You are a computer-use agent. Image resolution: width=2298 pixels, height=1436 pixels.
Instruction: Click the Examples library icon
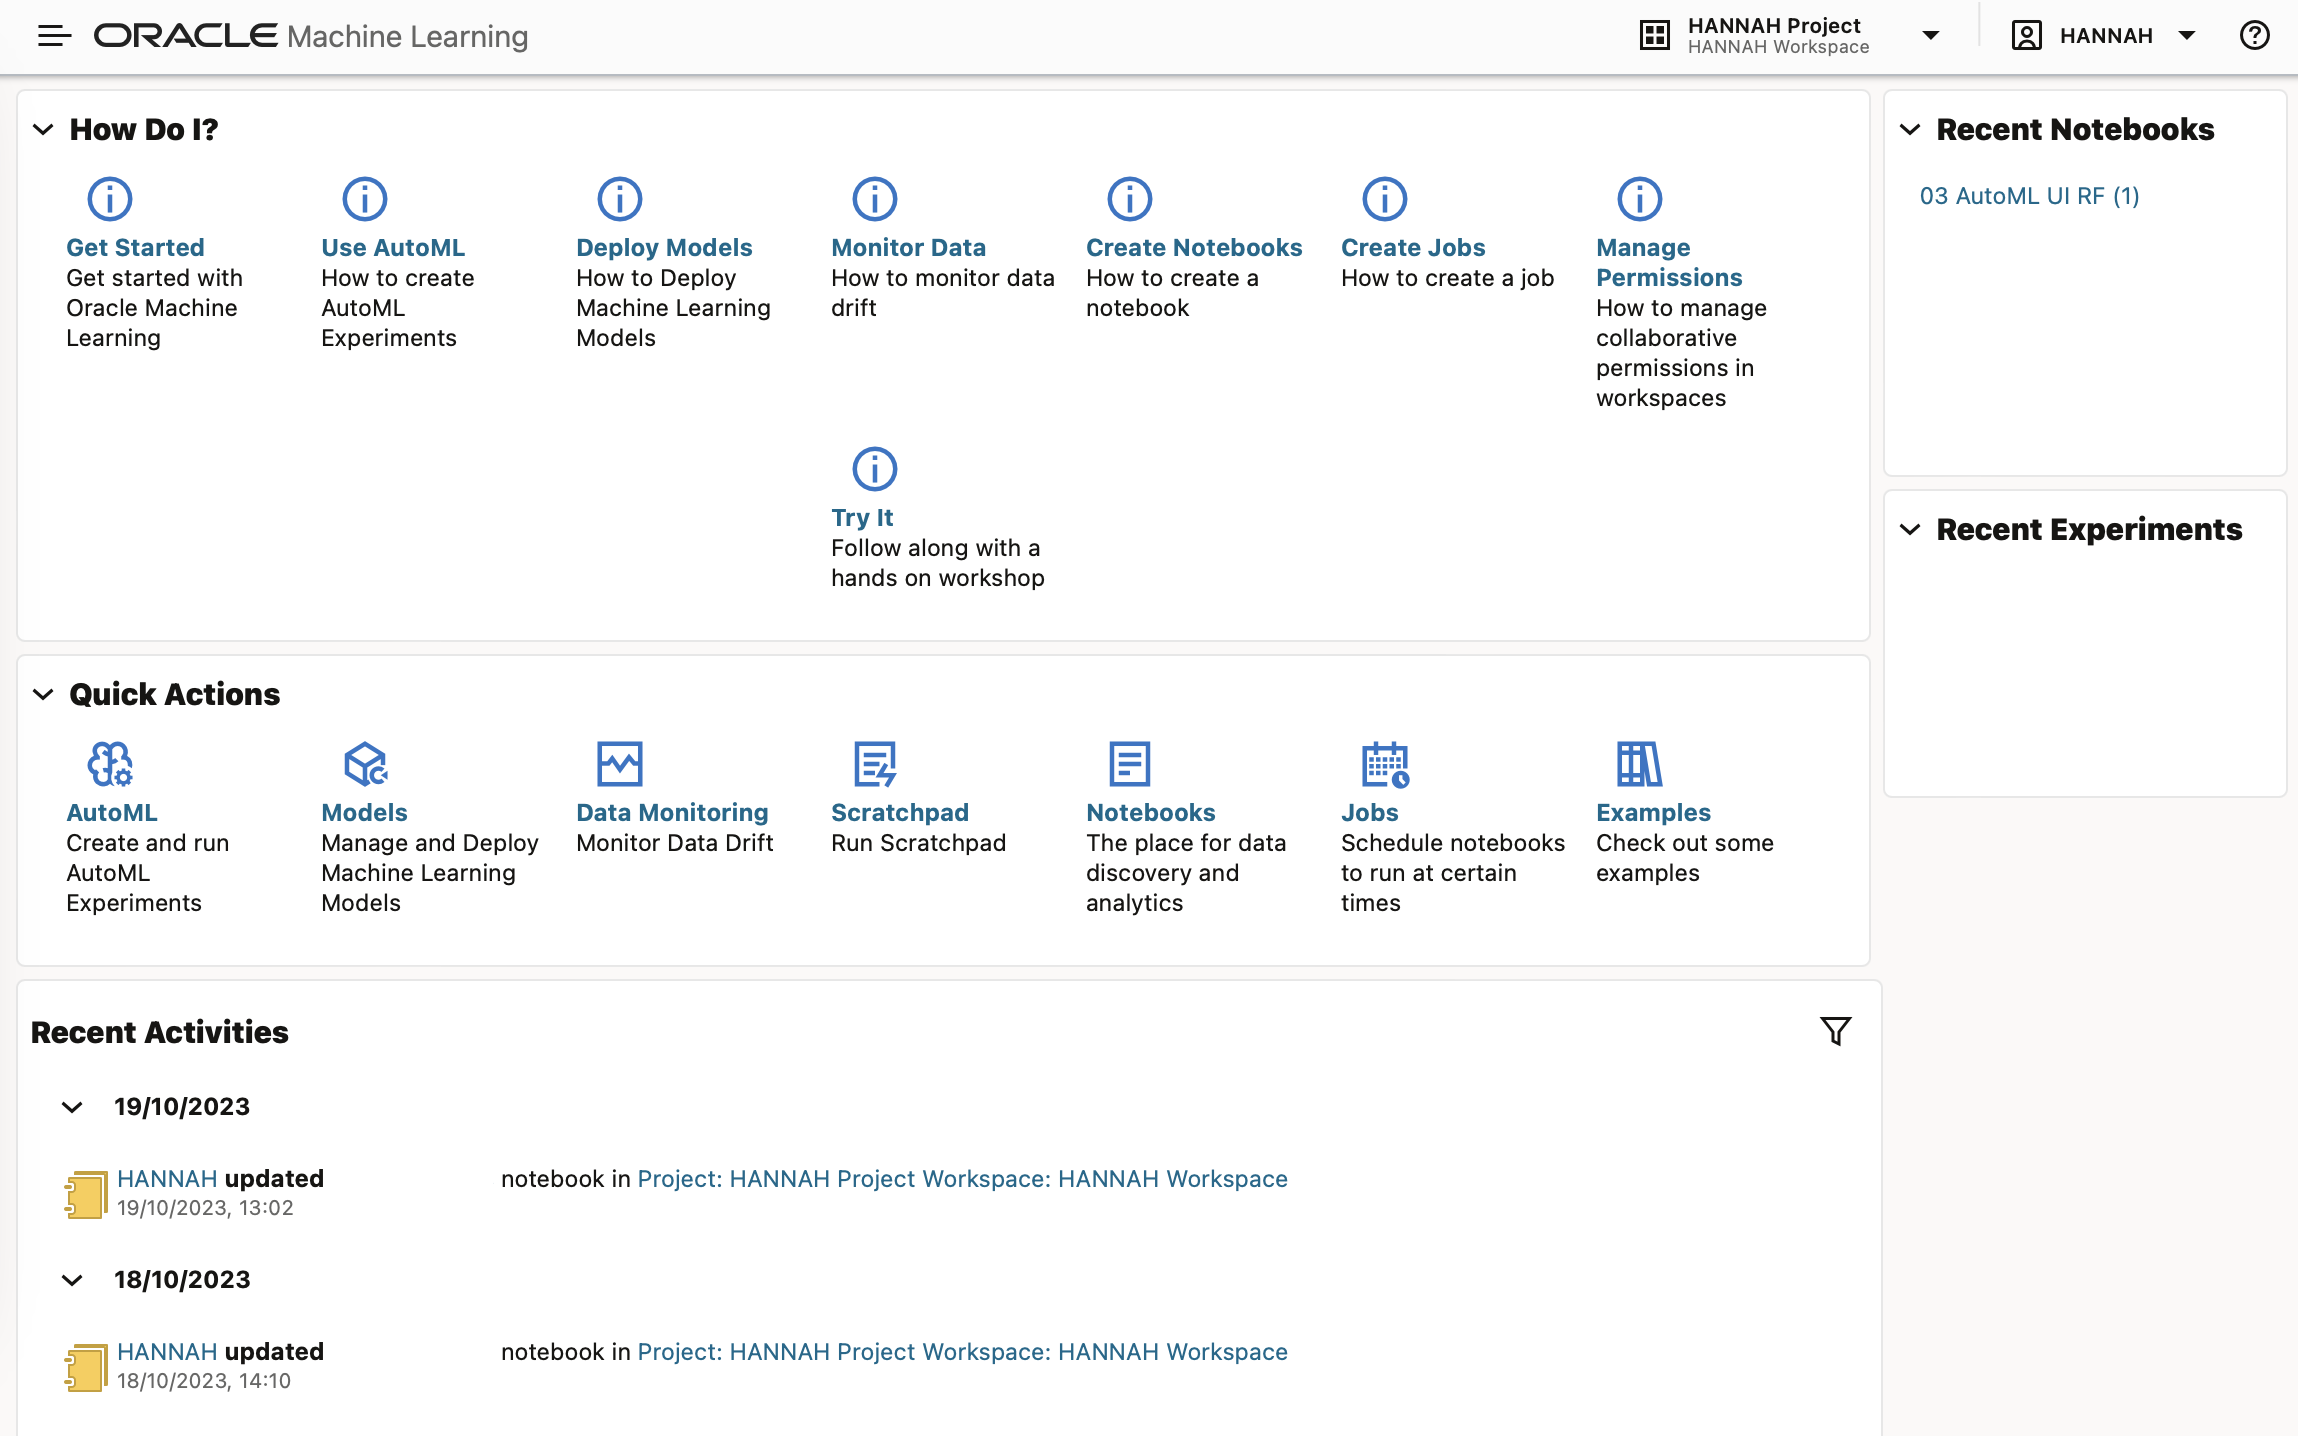(1639, 764)
